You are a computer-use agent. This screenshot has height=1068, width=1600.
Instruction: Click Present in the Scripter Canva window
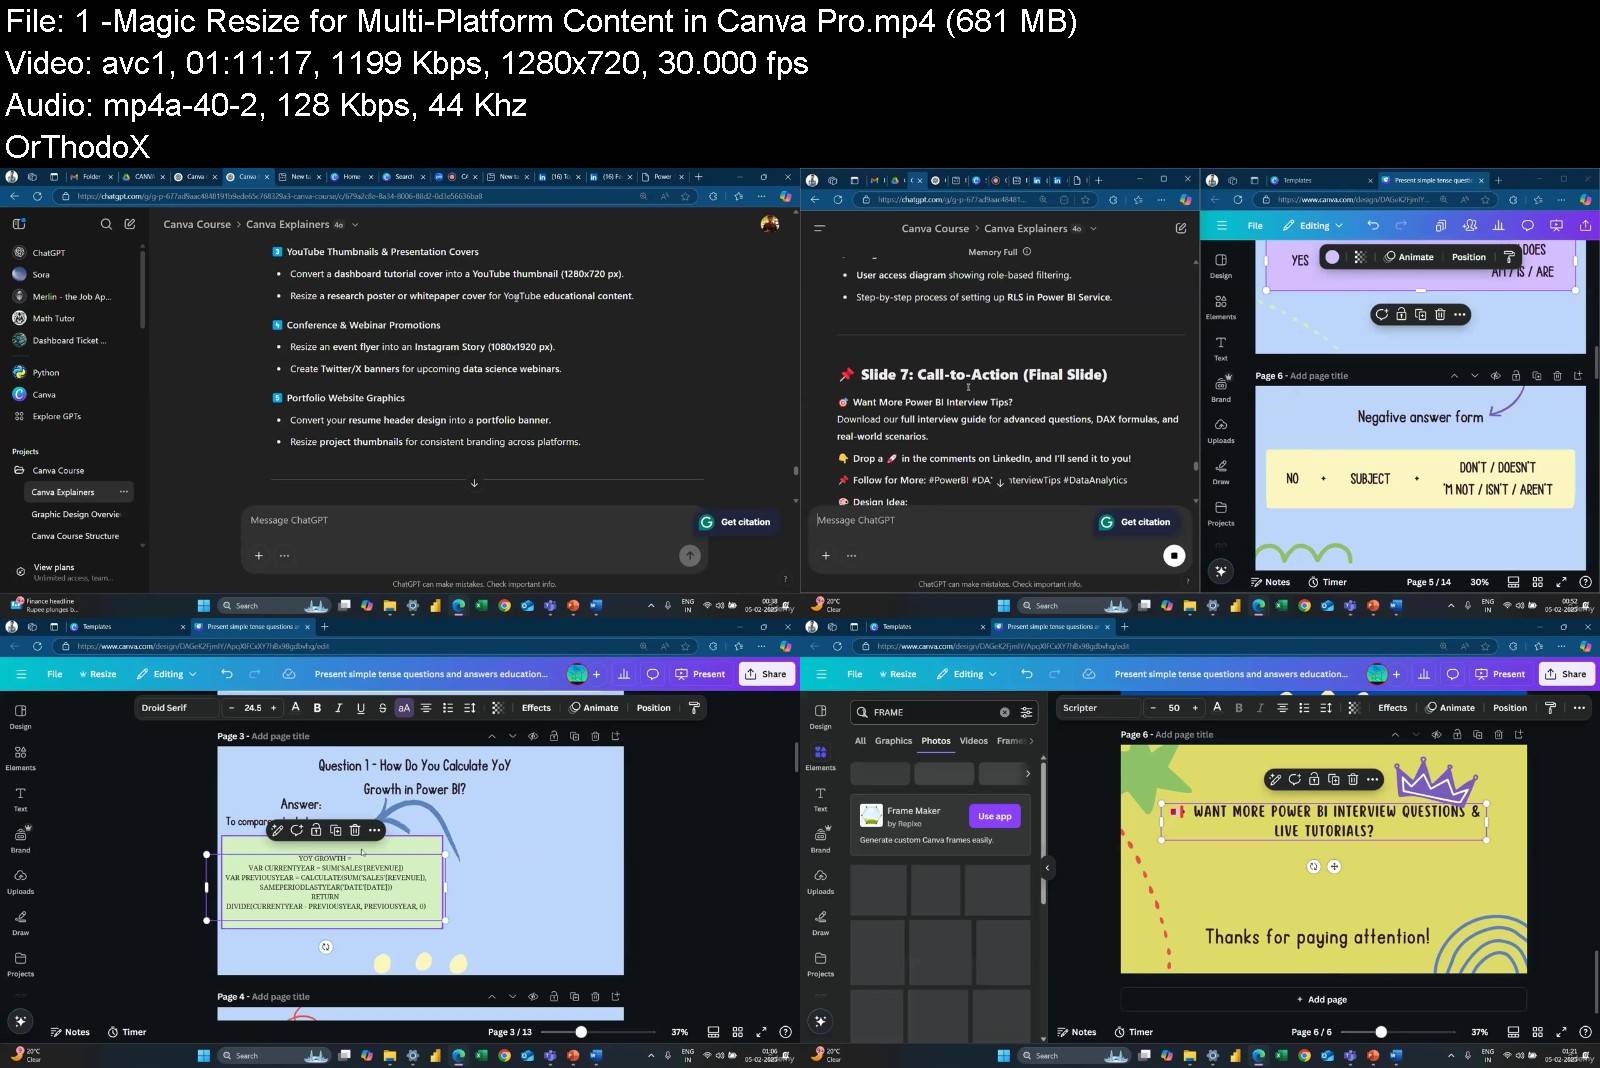[1501, 674]
